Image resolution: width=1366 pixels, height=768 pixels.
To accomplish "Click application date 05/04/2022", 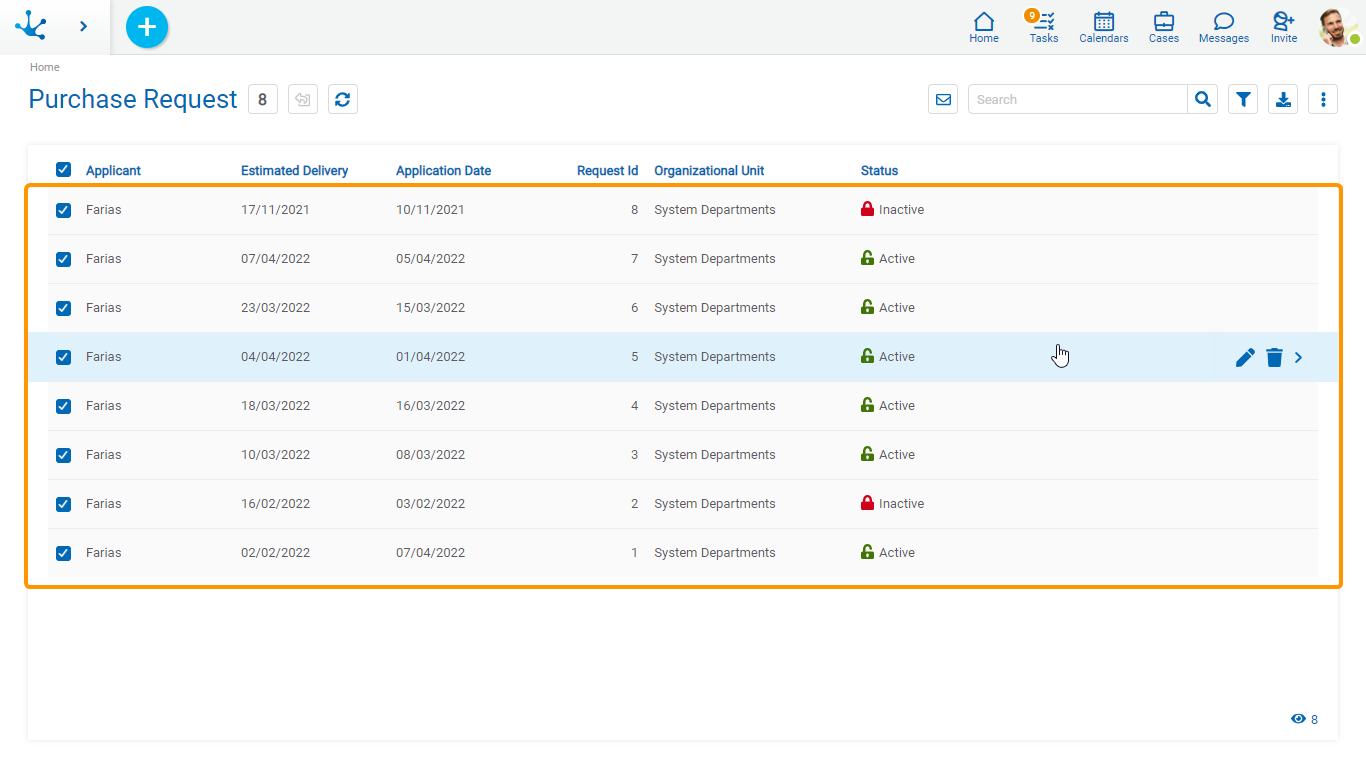I will 430,259.
